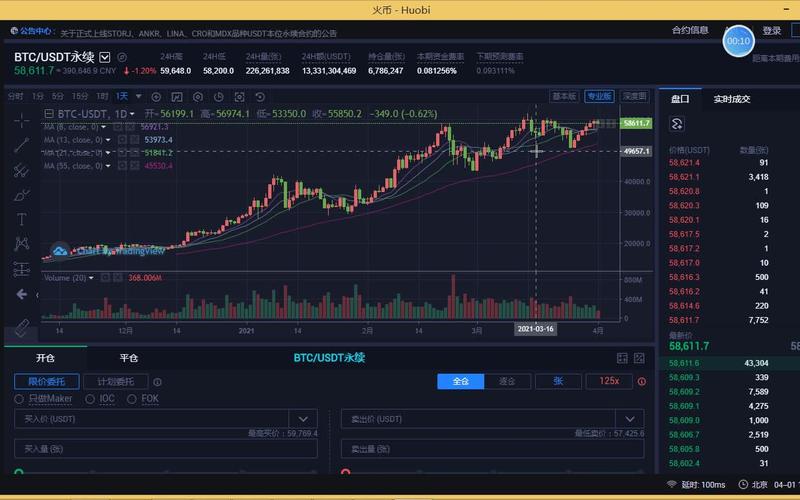Open the calculator icon in order panel
The height and width of the screenshot is (500, 800).
(622, 358)
